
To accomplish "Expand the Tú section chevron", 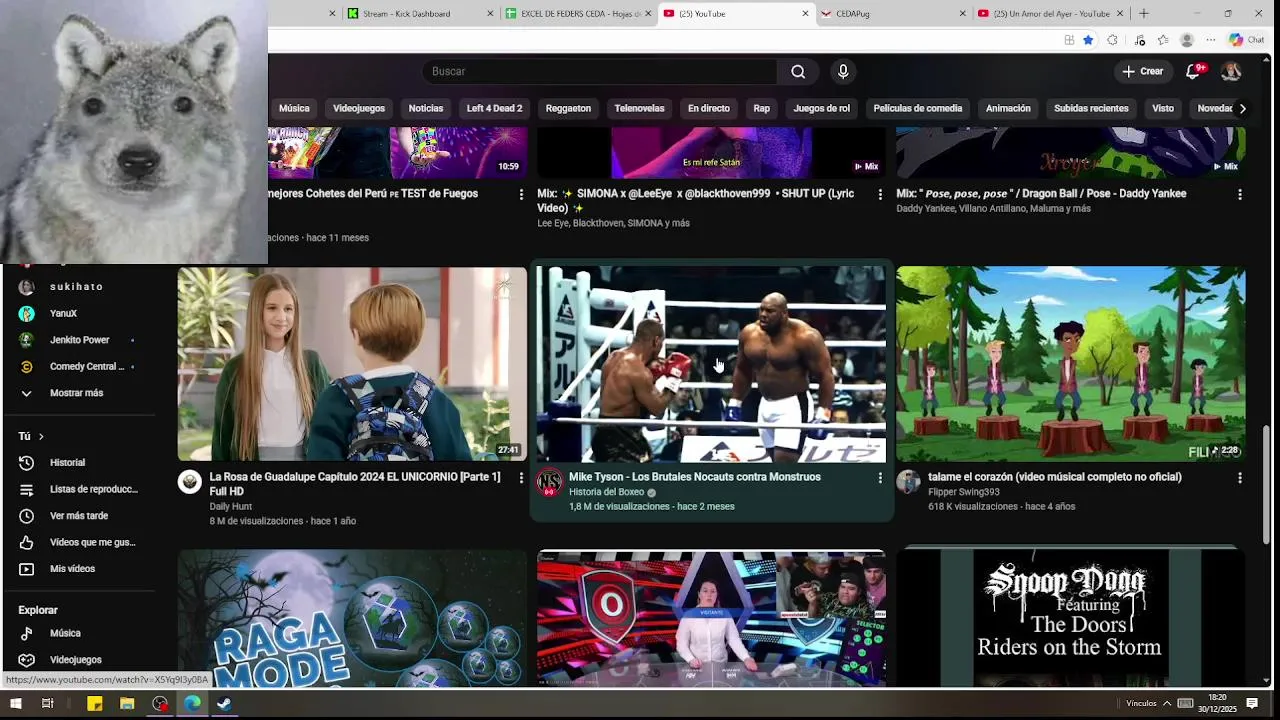I will [x=41, y=437].
